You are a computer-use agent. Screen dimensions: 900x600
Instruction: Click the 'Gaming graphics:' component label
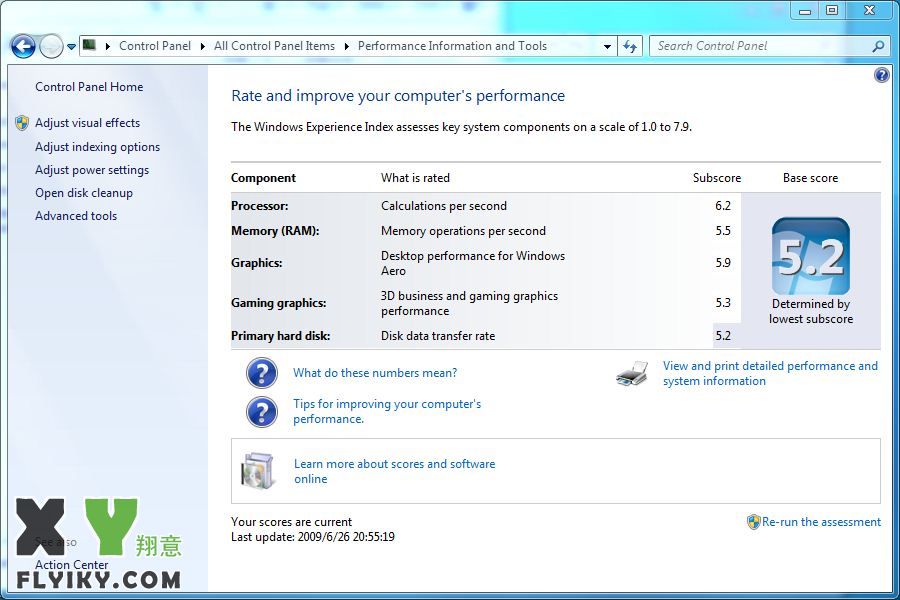[x=278, y=303]
